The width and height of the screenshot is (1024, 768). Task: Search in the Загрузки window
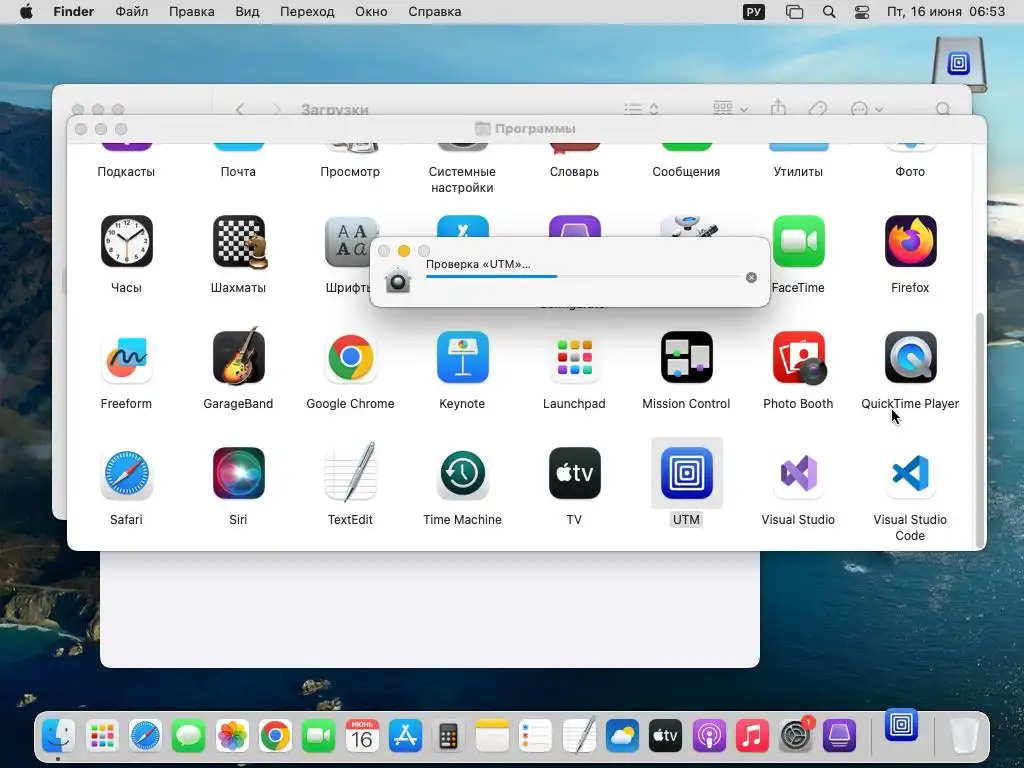(x=942, y=109)
